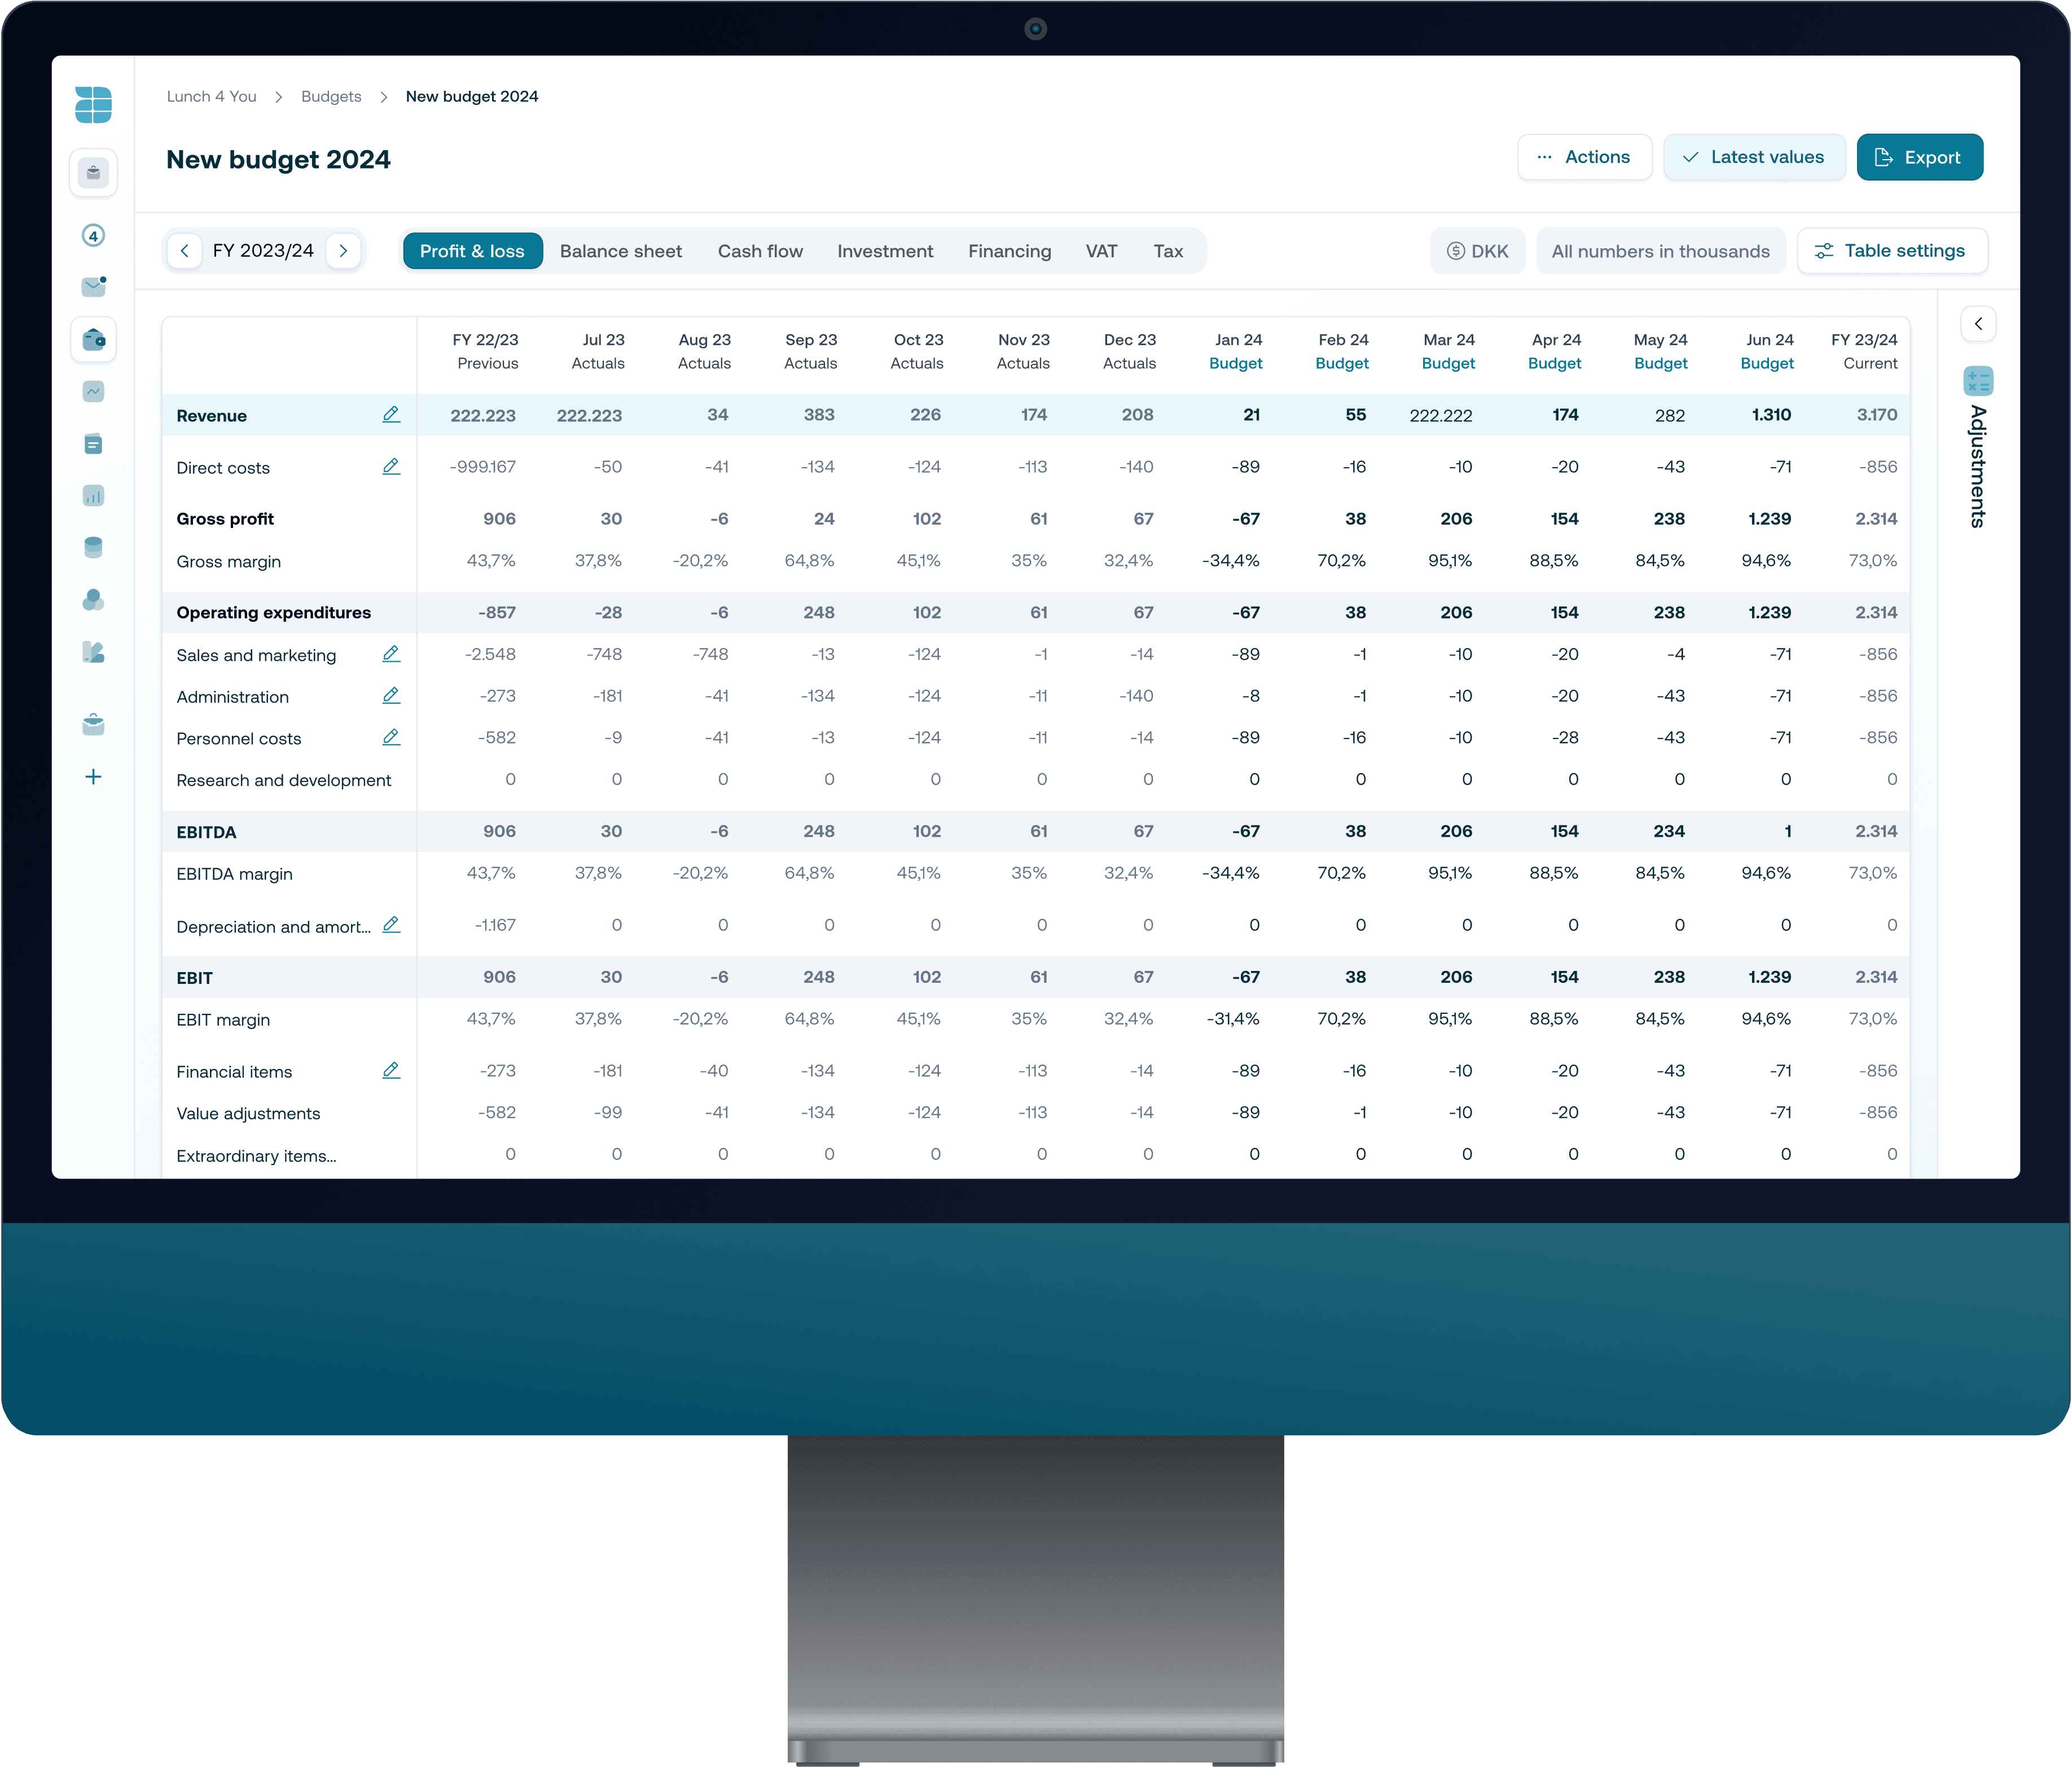Screen dimensions: 2072x1767
Task: Click pencil icon next to Direct costs
Action: [391, 467]
